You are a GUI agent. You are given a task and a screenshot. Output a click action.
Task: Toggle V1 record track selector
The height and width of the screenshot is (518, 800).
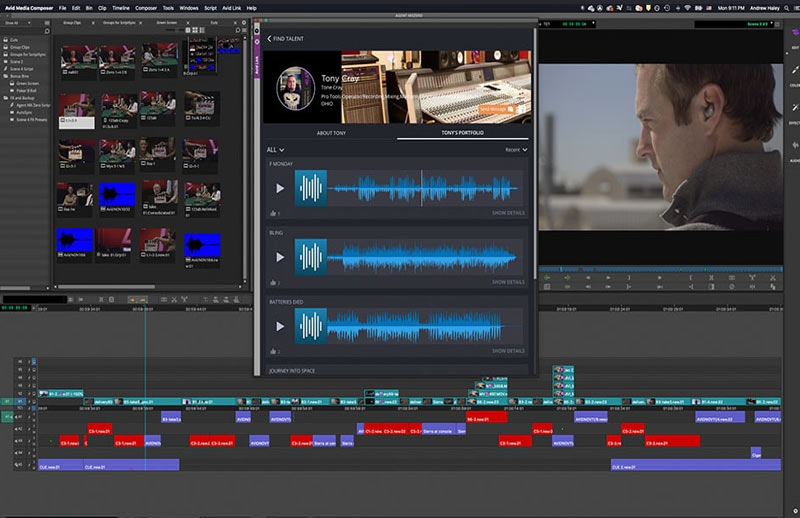tap(19, 401)
